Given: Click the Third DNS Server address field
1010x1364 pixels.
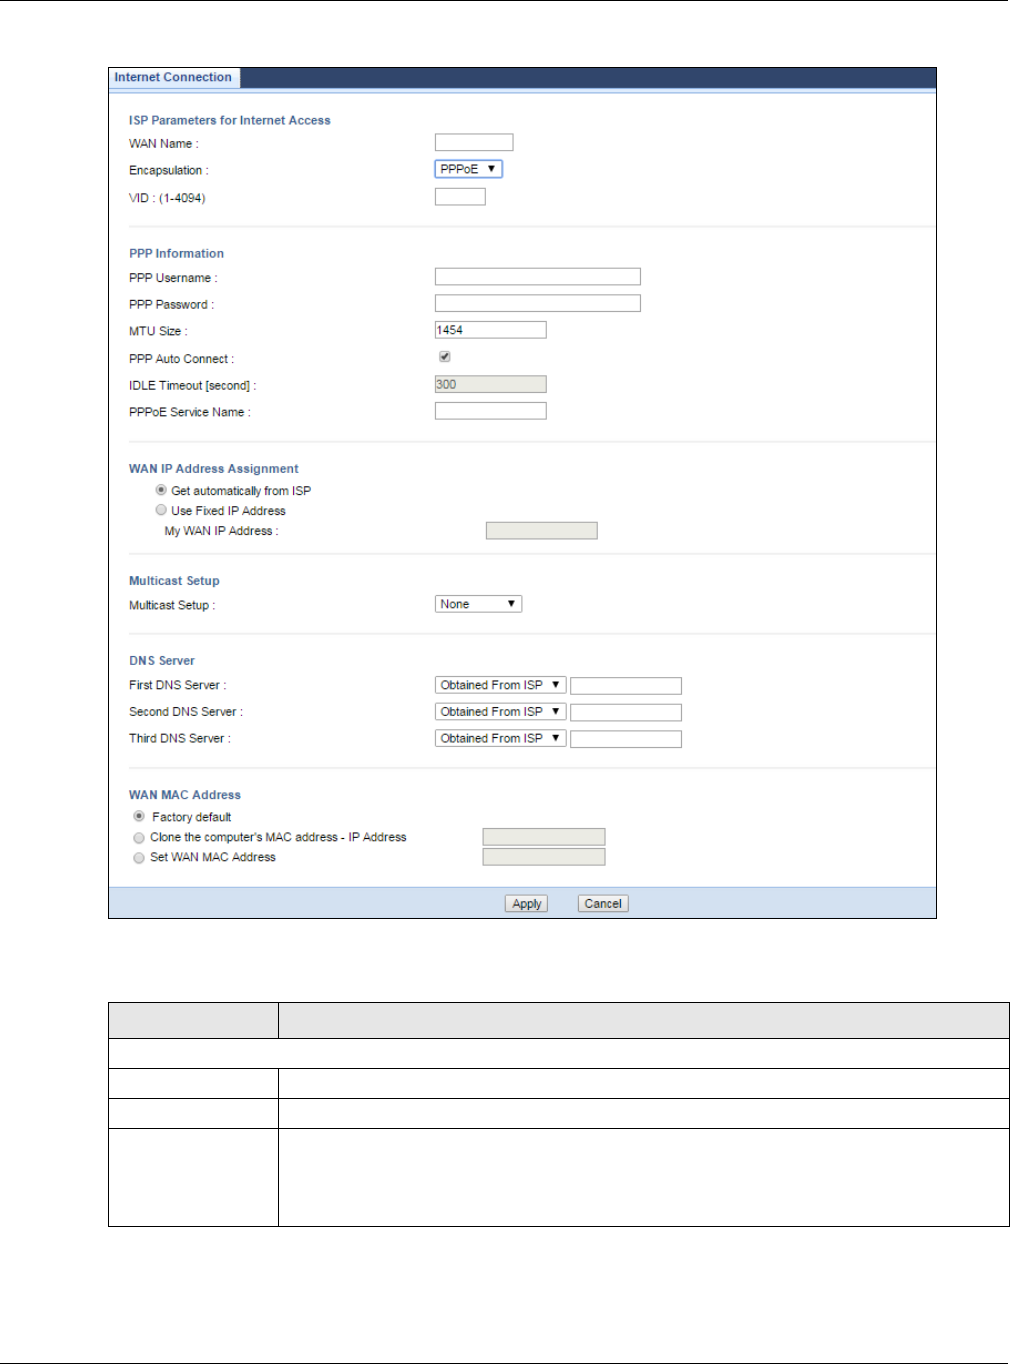Looking at the screenshot, I should [626, 739].
